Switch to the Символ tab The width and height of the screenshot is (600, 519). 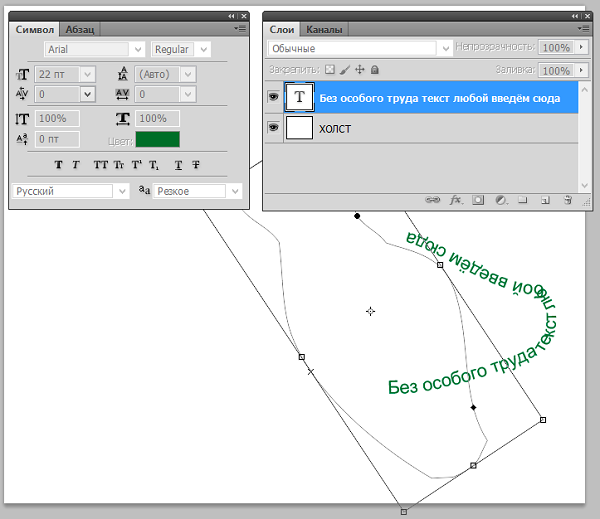click(x=34, y=29)
